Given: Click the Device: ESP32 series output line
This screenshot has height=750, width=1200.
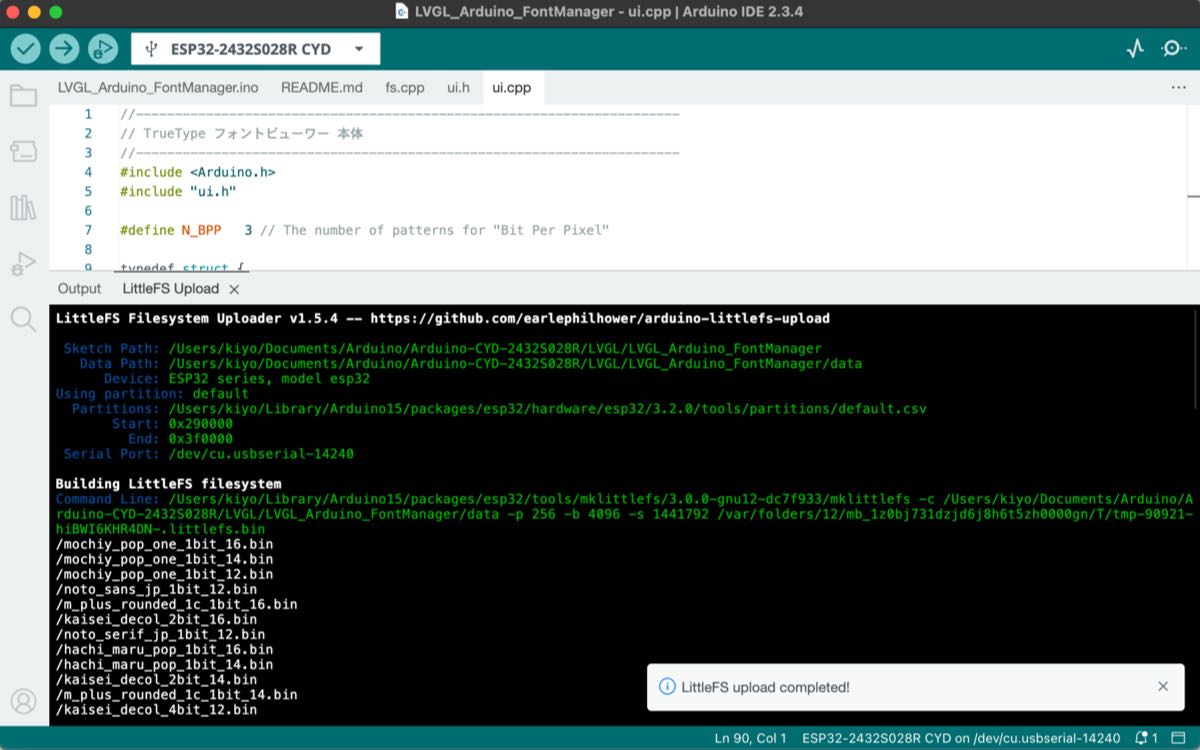Looking at the screenshot, I should (x=237, y=379).
